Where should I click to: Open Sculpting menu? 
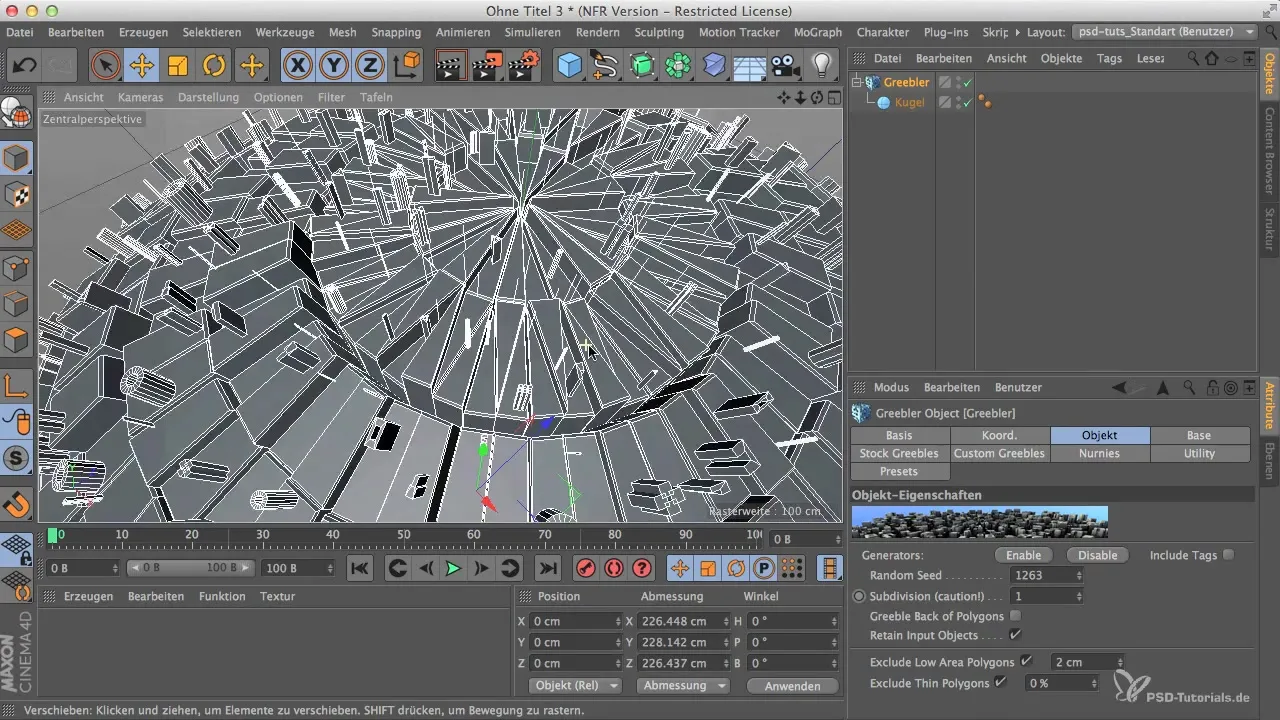(659, 32)
